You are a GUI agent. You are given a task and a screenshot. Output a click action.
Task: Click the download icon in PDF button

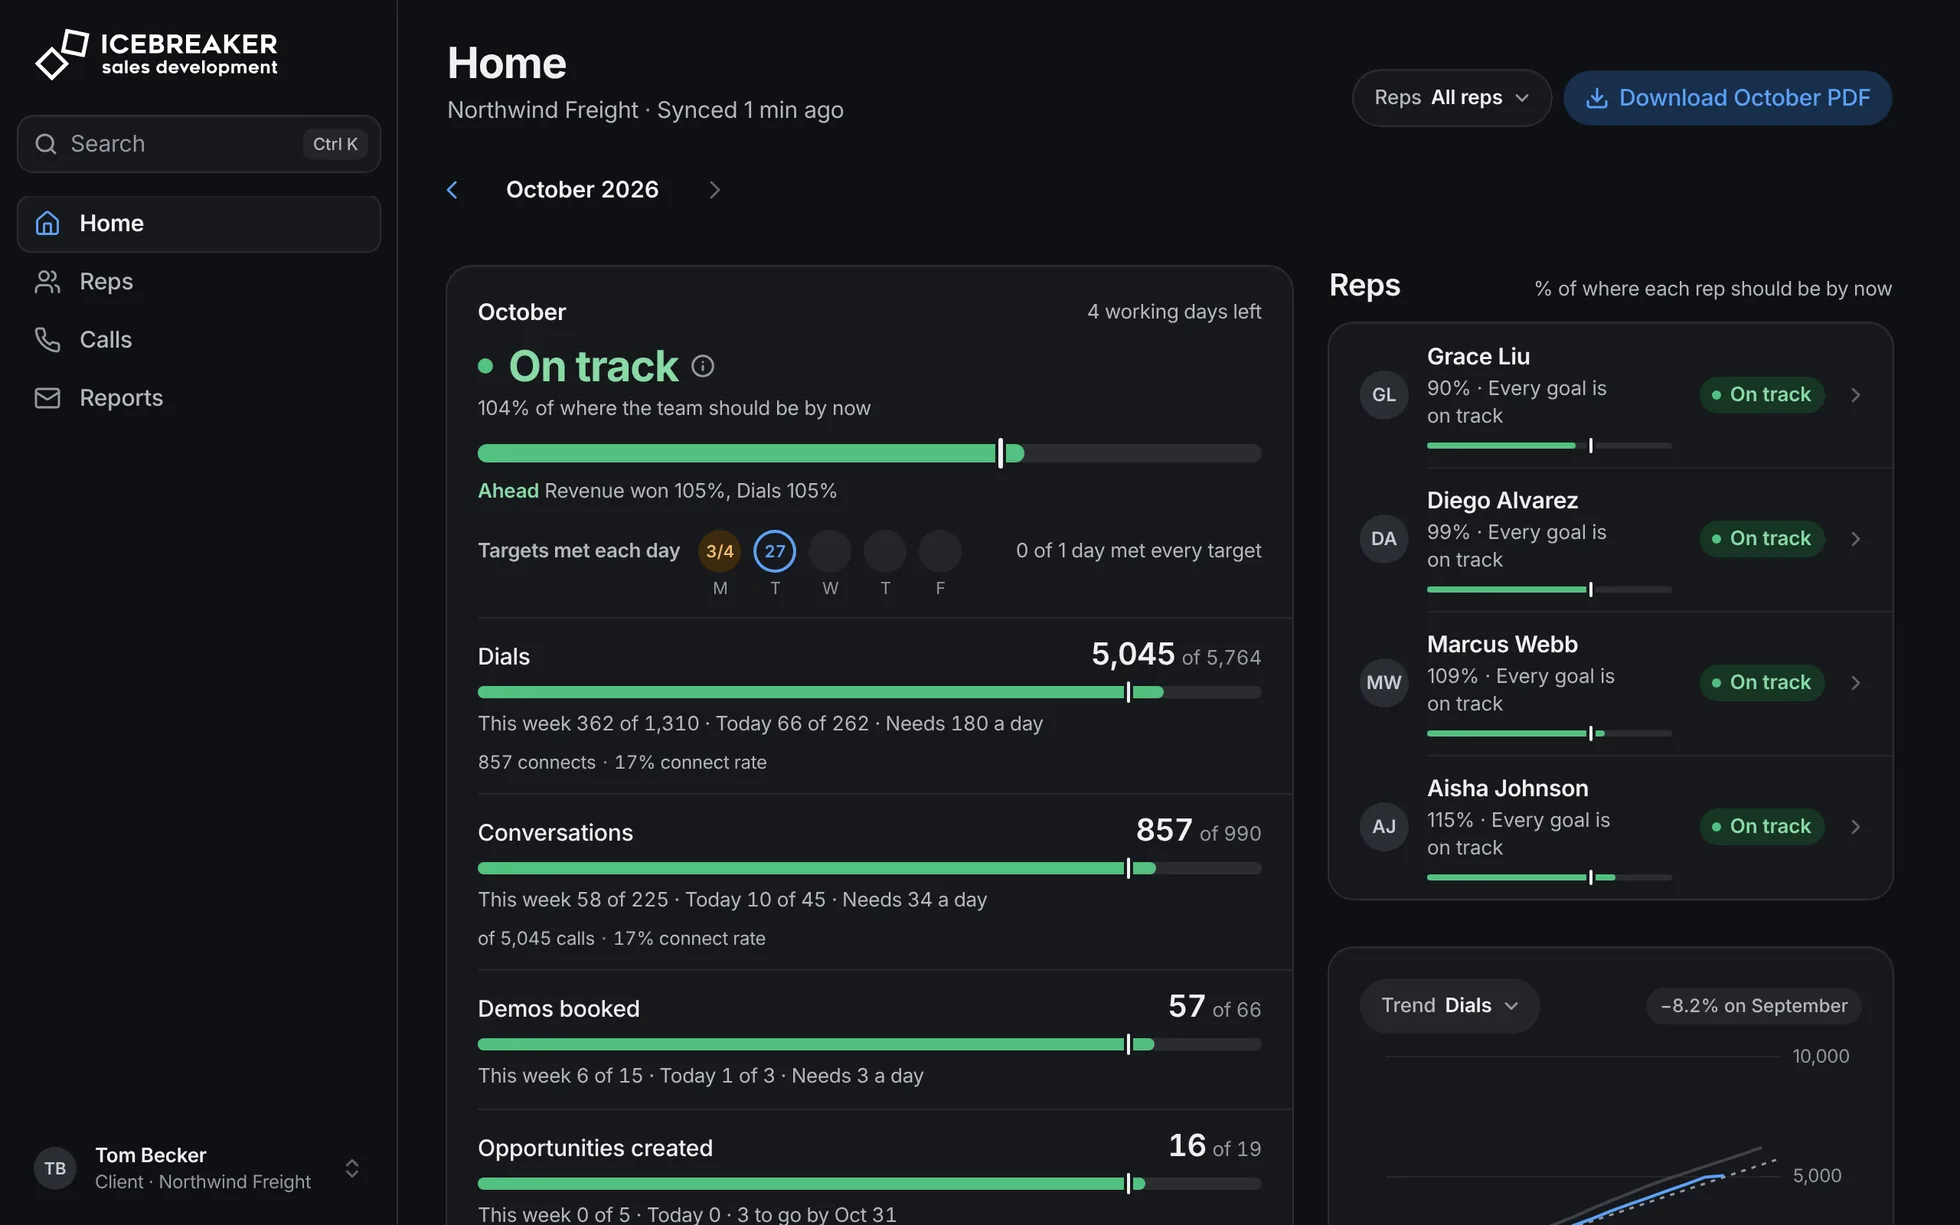tap(1597, 98)
